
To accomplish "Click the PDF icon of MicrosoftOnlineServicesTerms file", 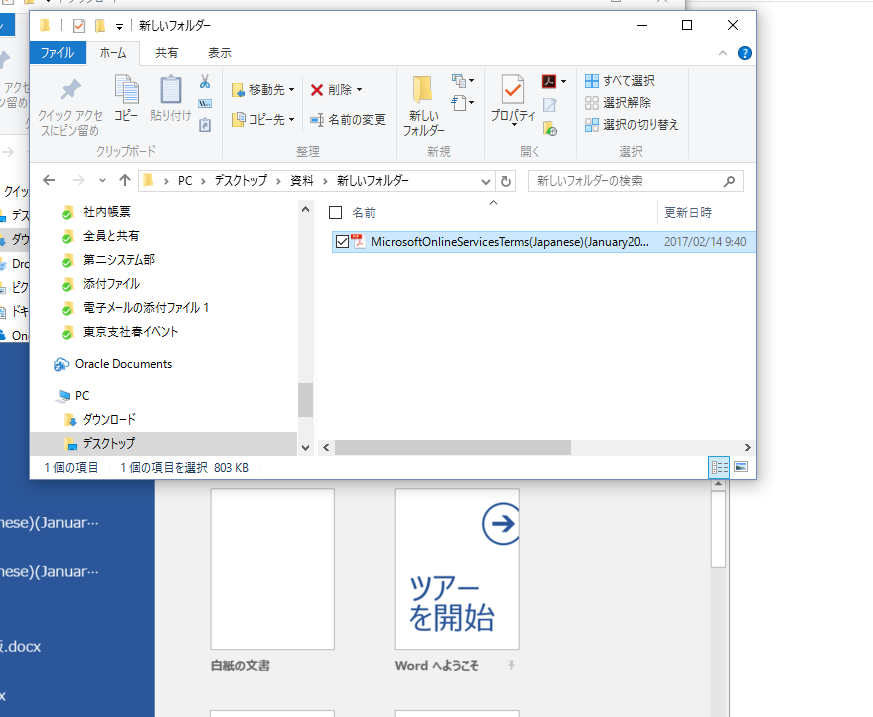I will click(x=359, y=242).
